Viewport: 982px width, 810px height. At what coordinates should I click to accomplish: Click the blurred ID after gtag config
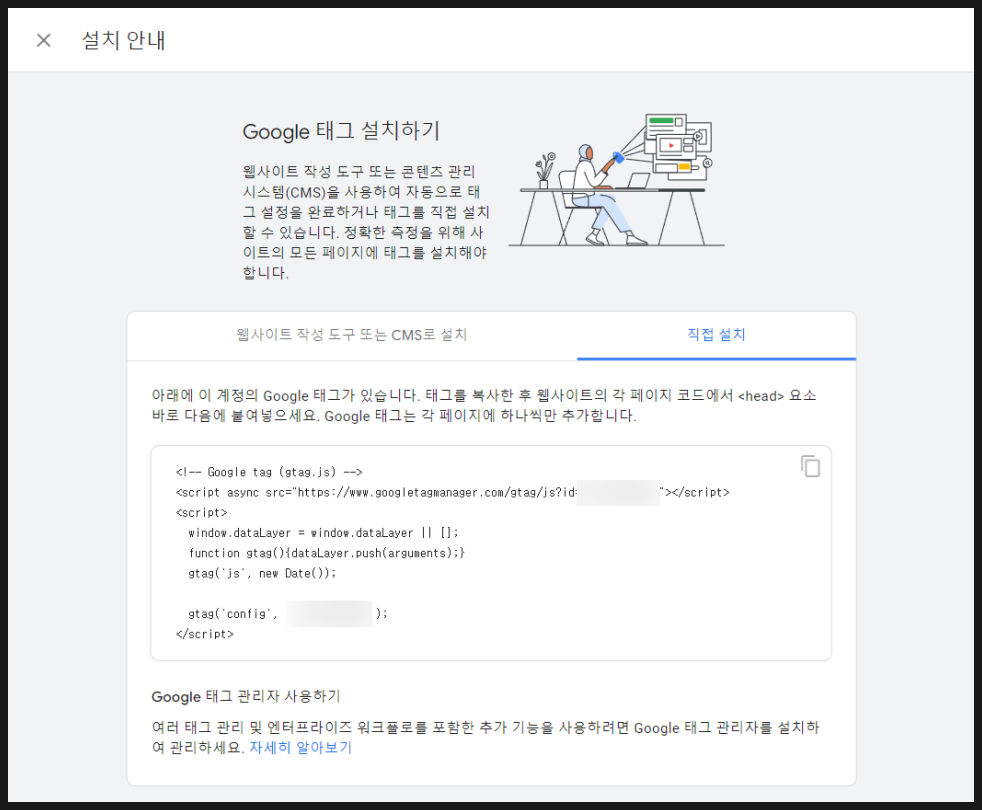click(x=329, y=614)
